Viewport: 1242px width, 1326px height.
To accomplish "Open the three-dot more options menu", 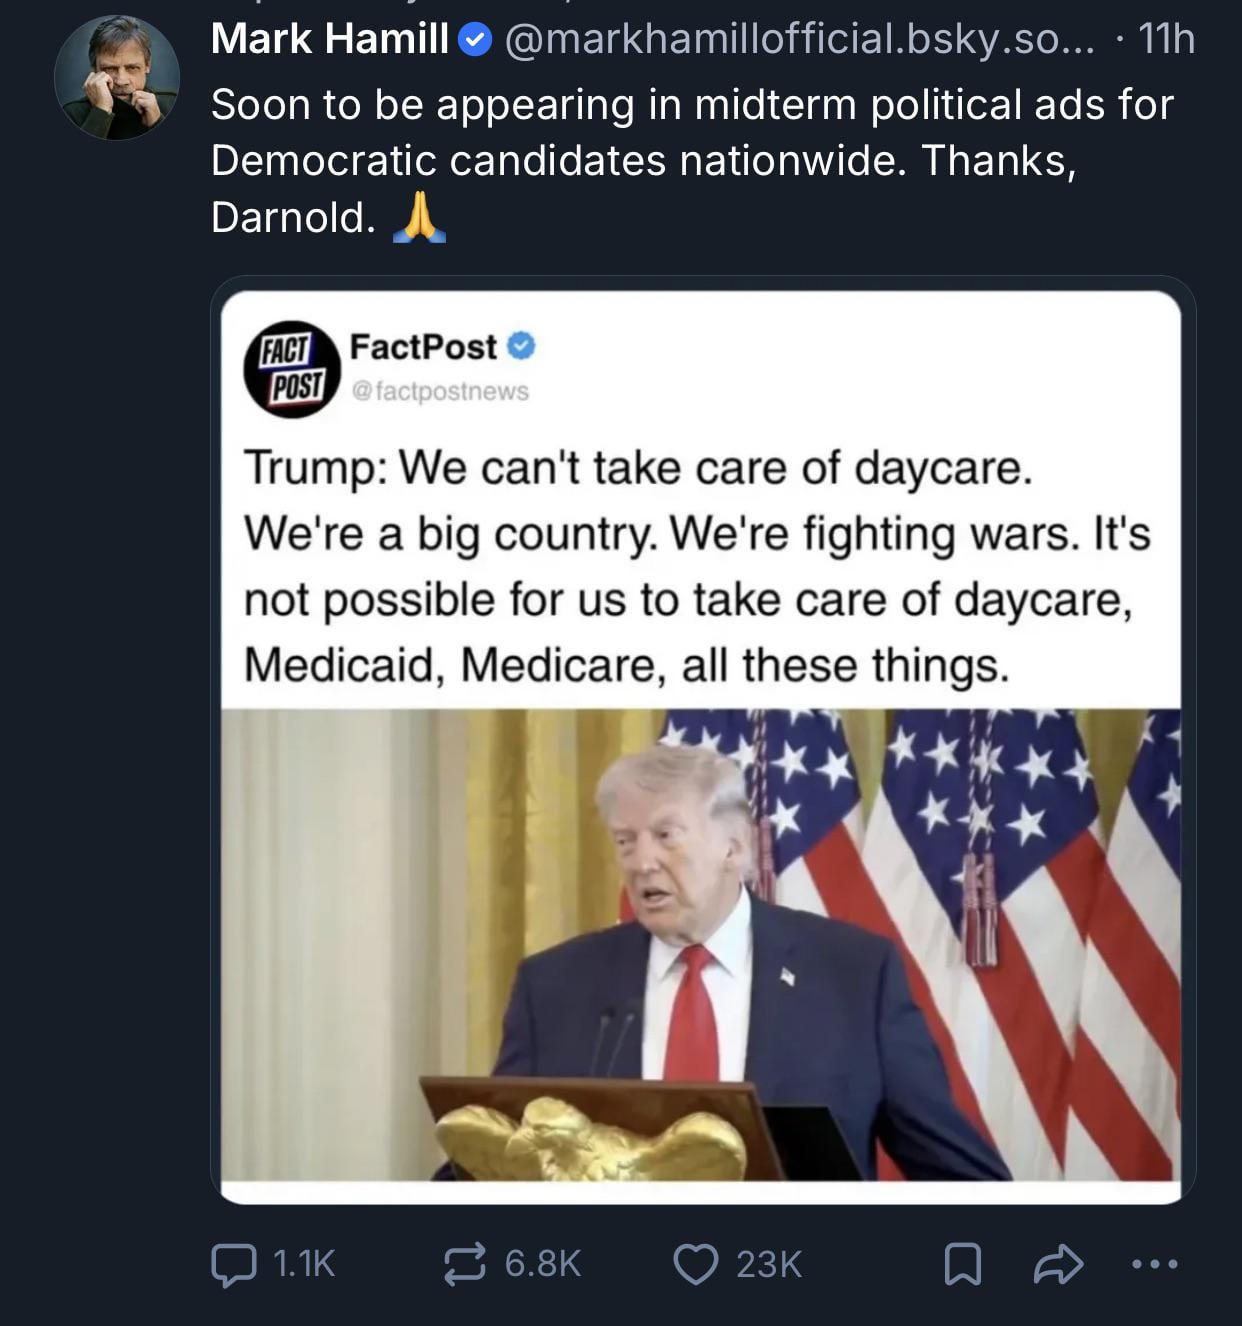I will point(1155,1265).
